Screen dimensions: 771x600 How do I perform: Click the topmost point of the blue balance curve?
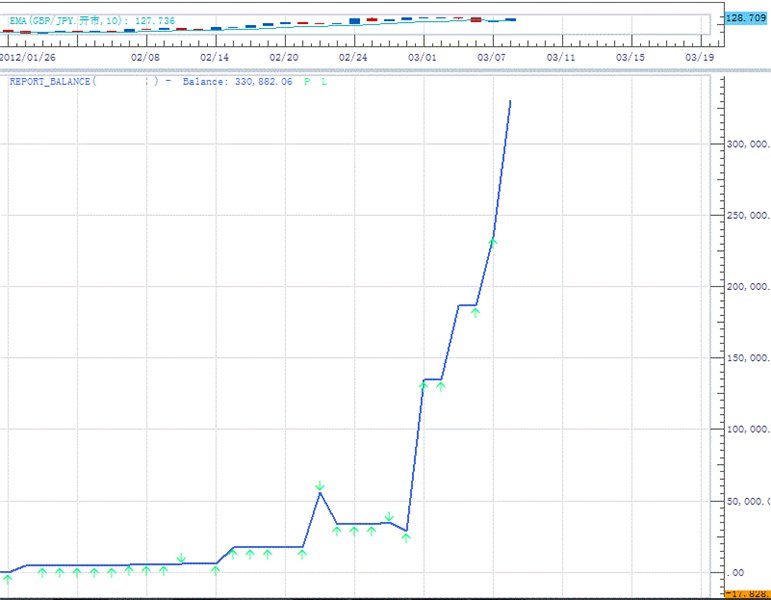[x=511, y=101]
